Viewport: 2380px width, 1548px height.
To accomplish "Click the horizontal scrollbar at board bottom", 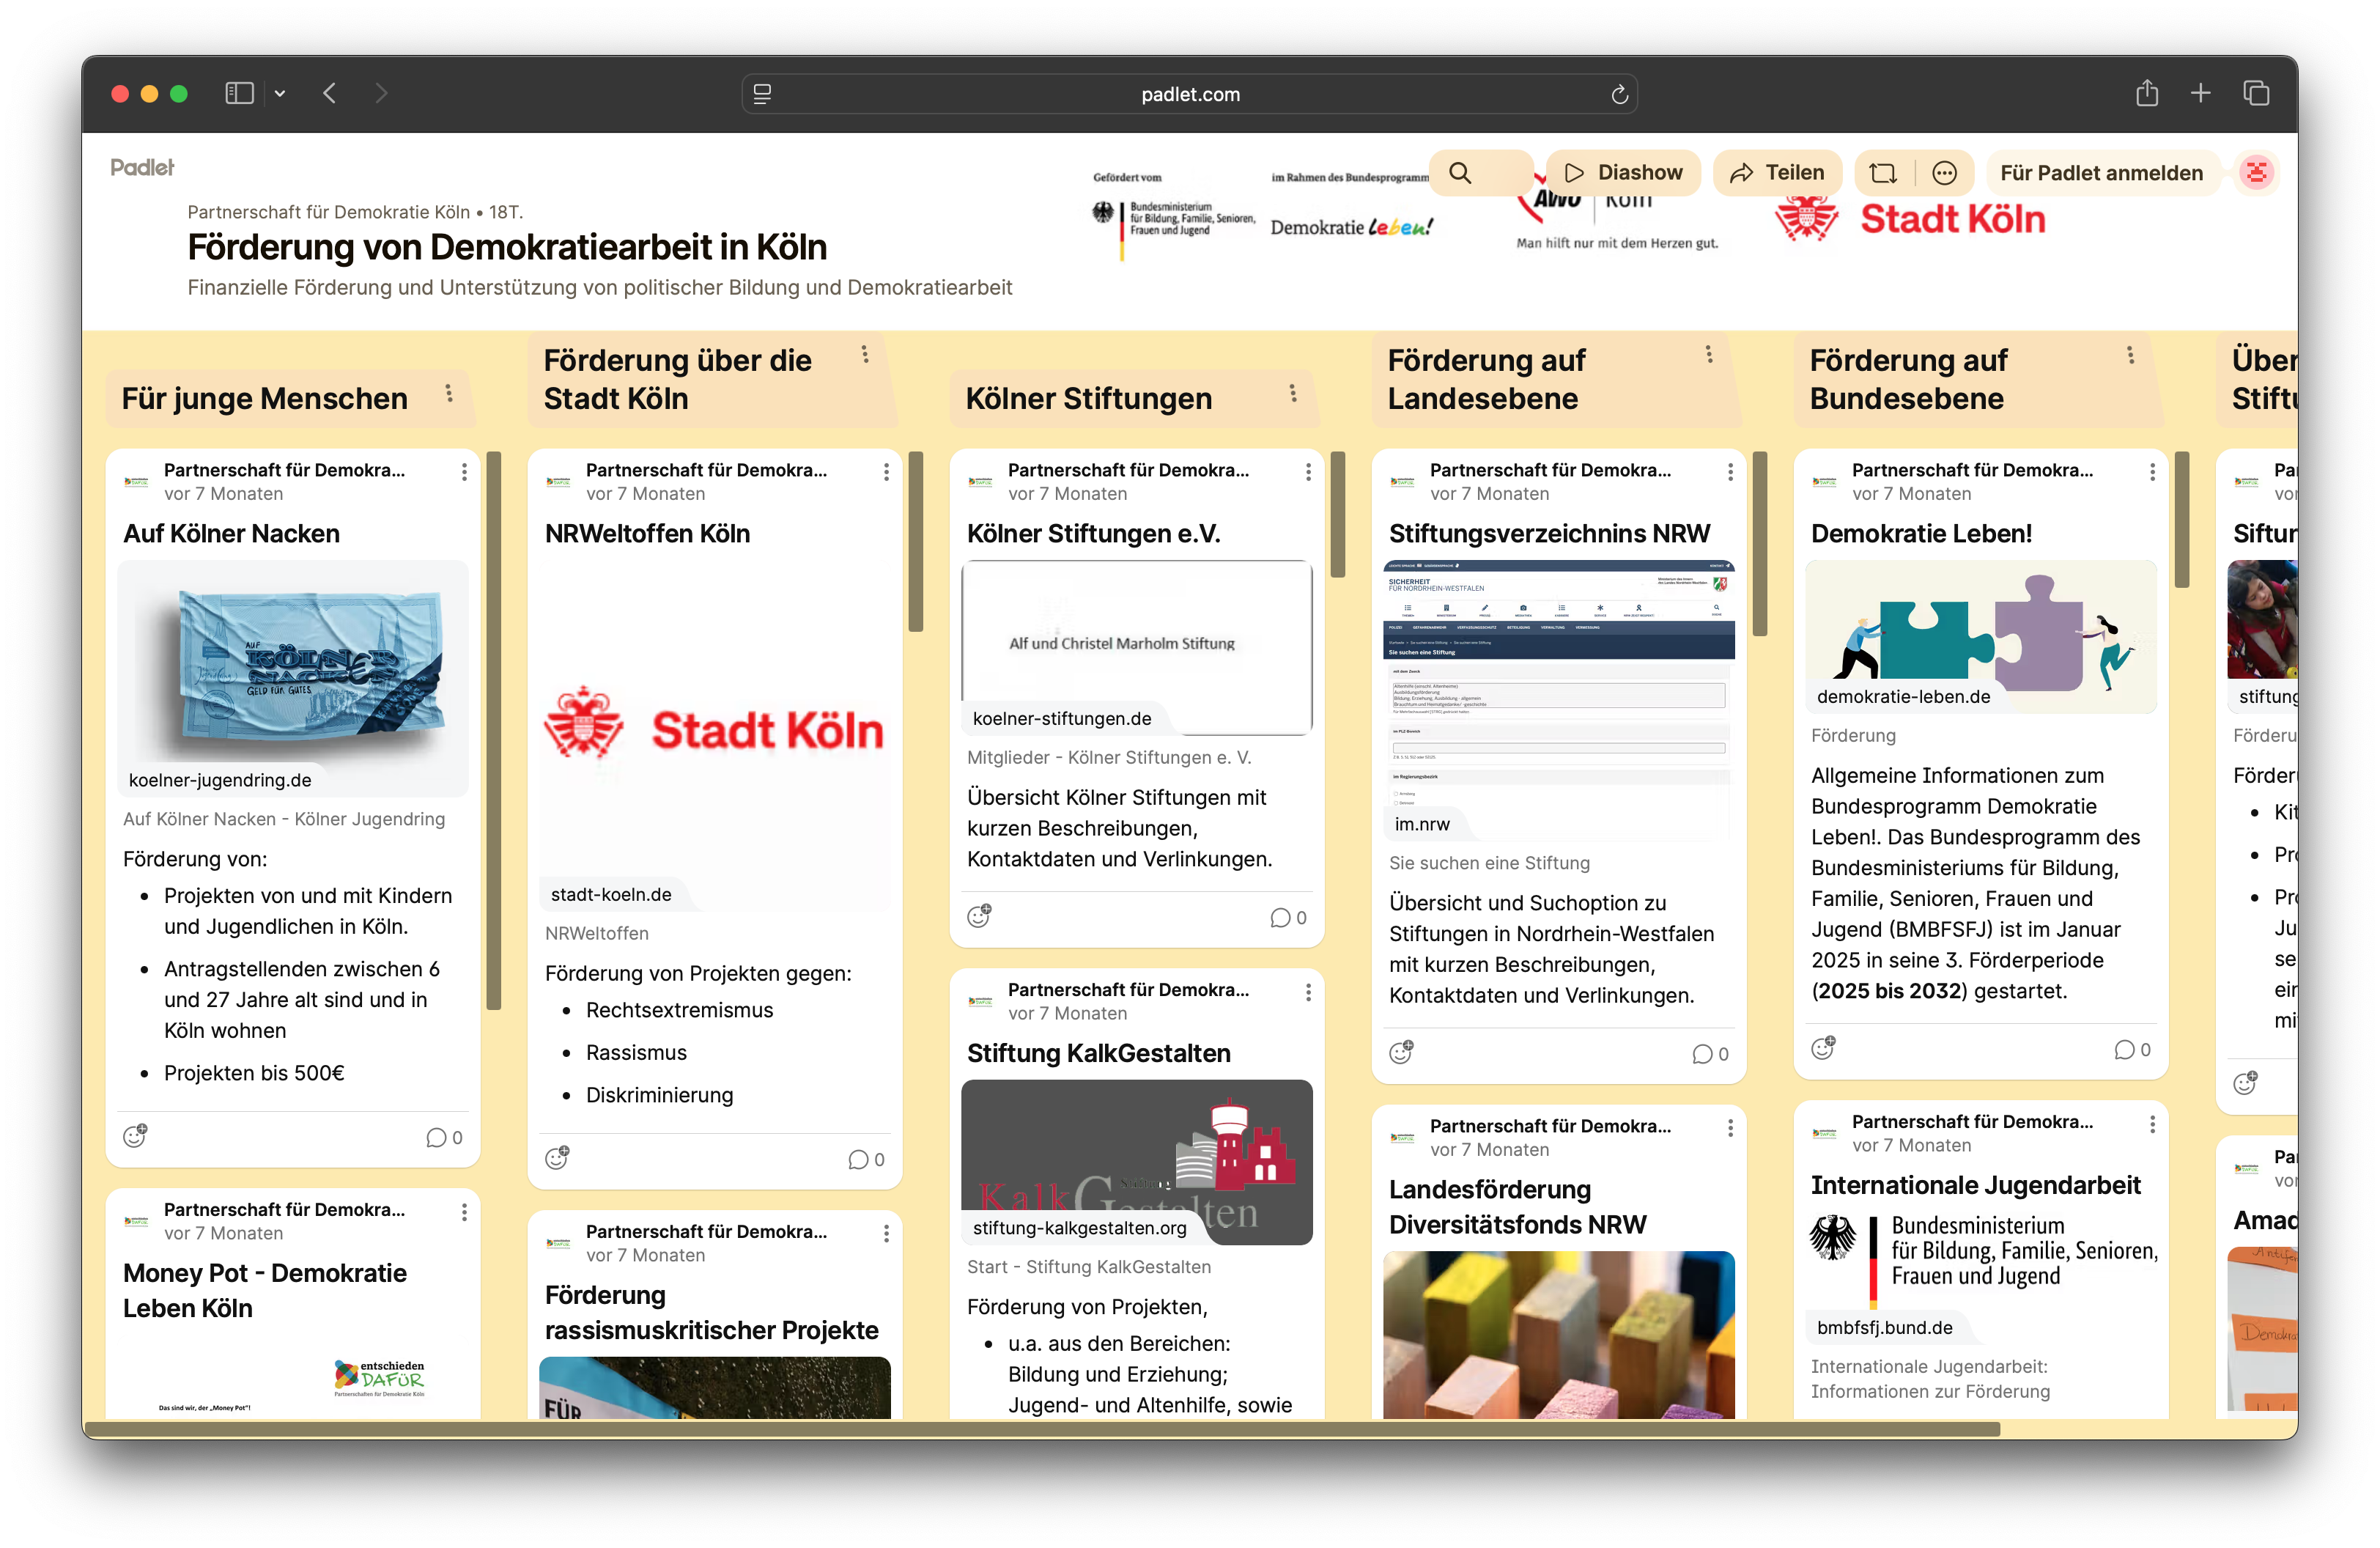I will [1042, 1429].
